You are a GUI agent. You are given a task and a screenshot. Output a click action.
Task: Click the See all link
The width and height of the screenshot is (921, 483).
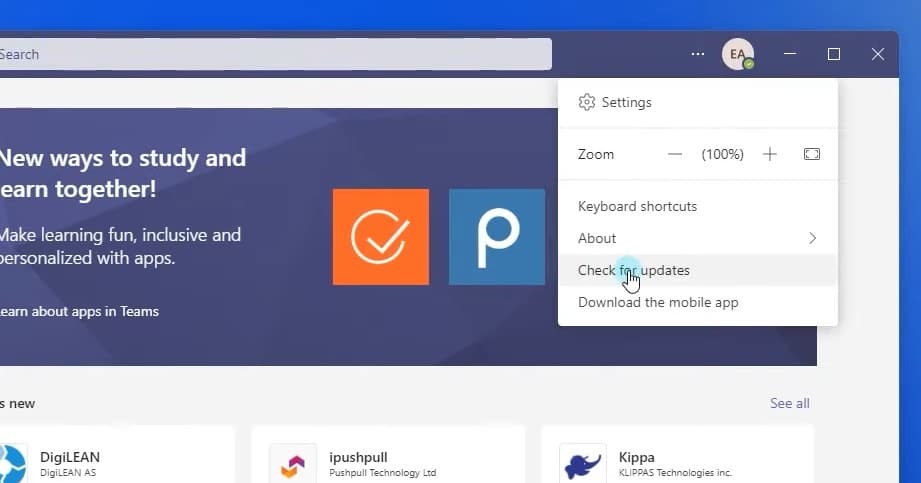pyautogui.click(x=789, y=403)
